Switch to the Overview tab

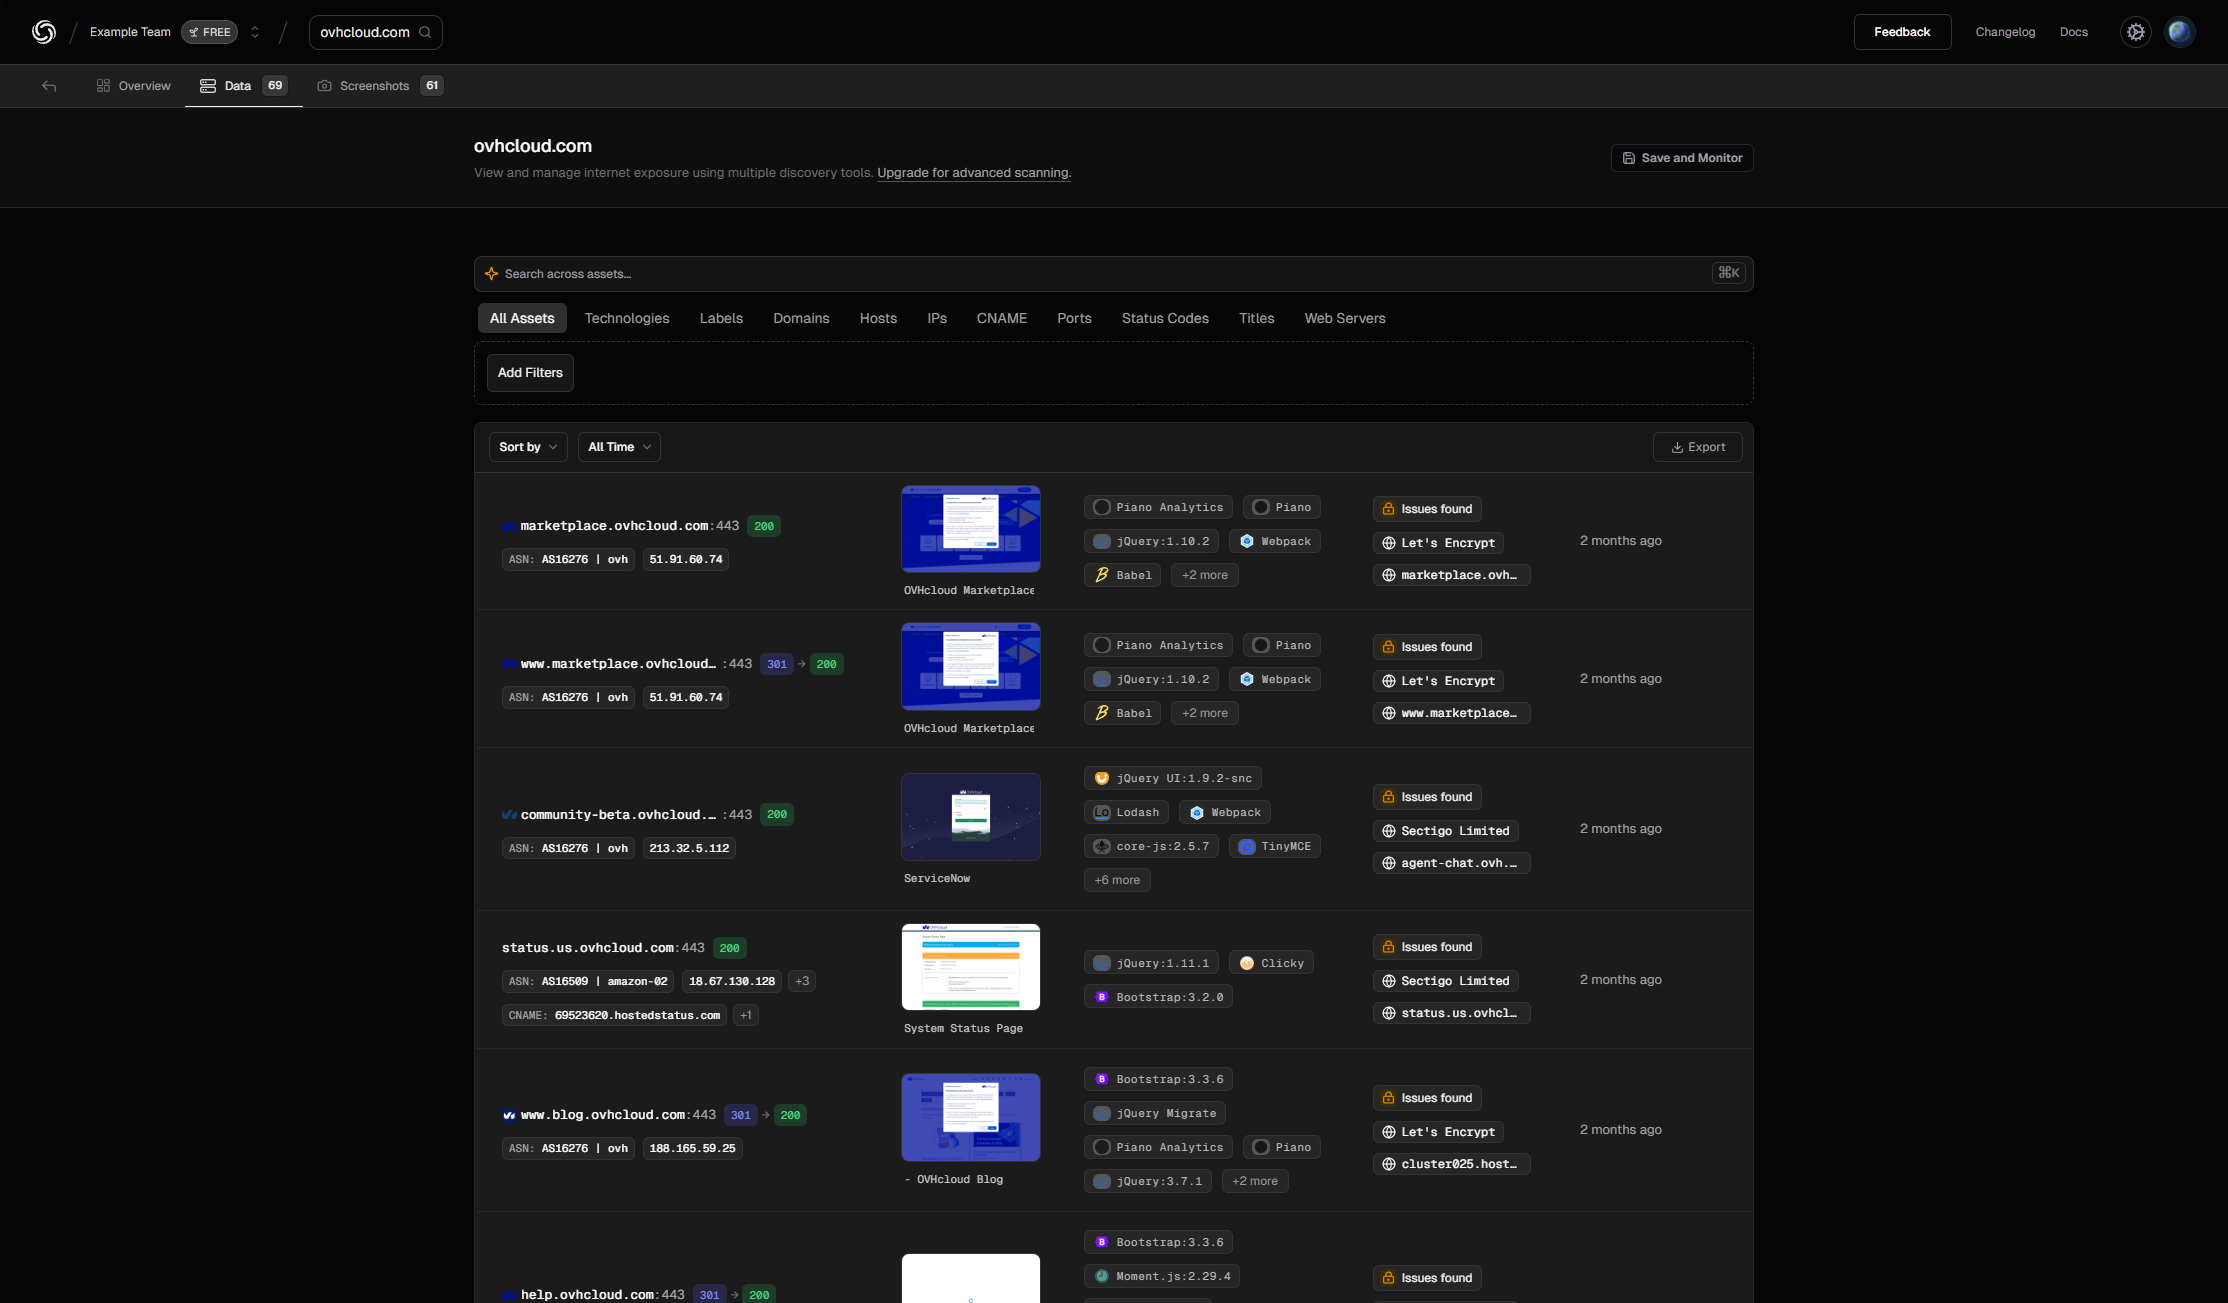coord(133,86)
